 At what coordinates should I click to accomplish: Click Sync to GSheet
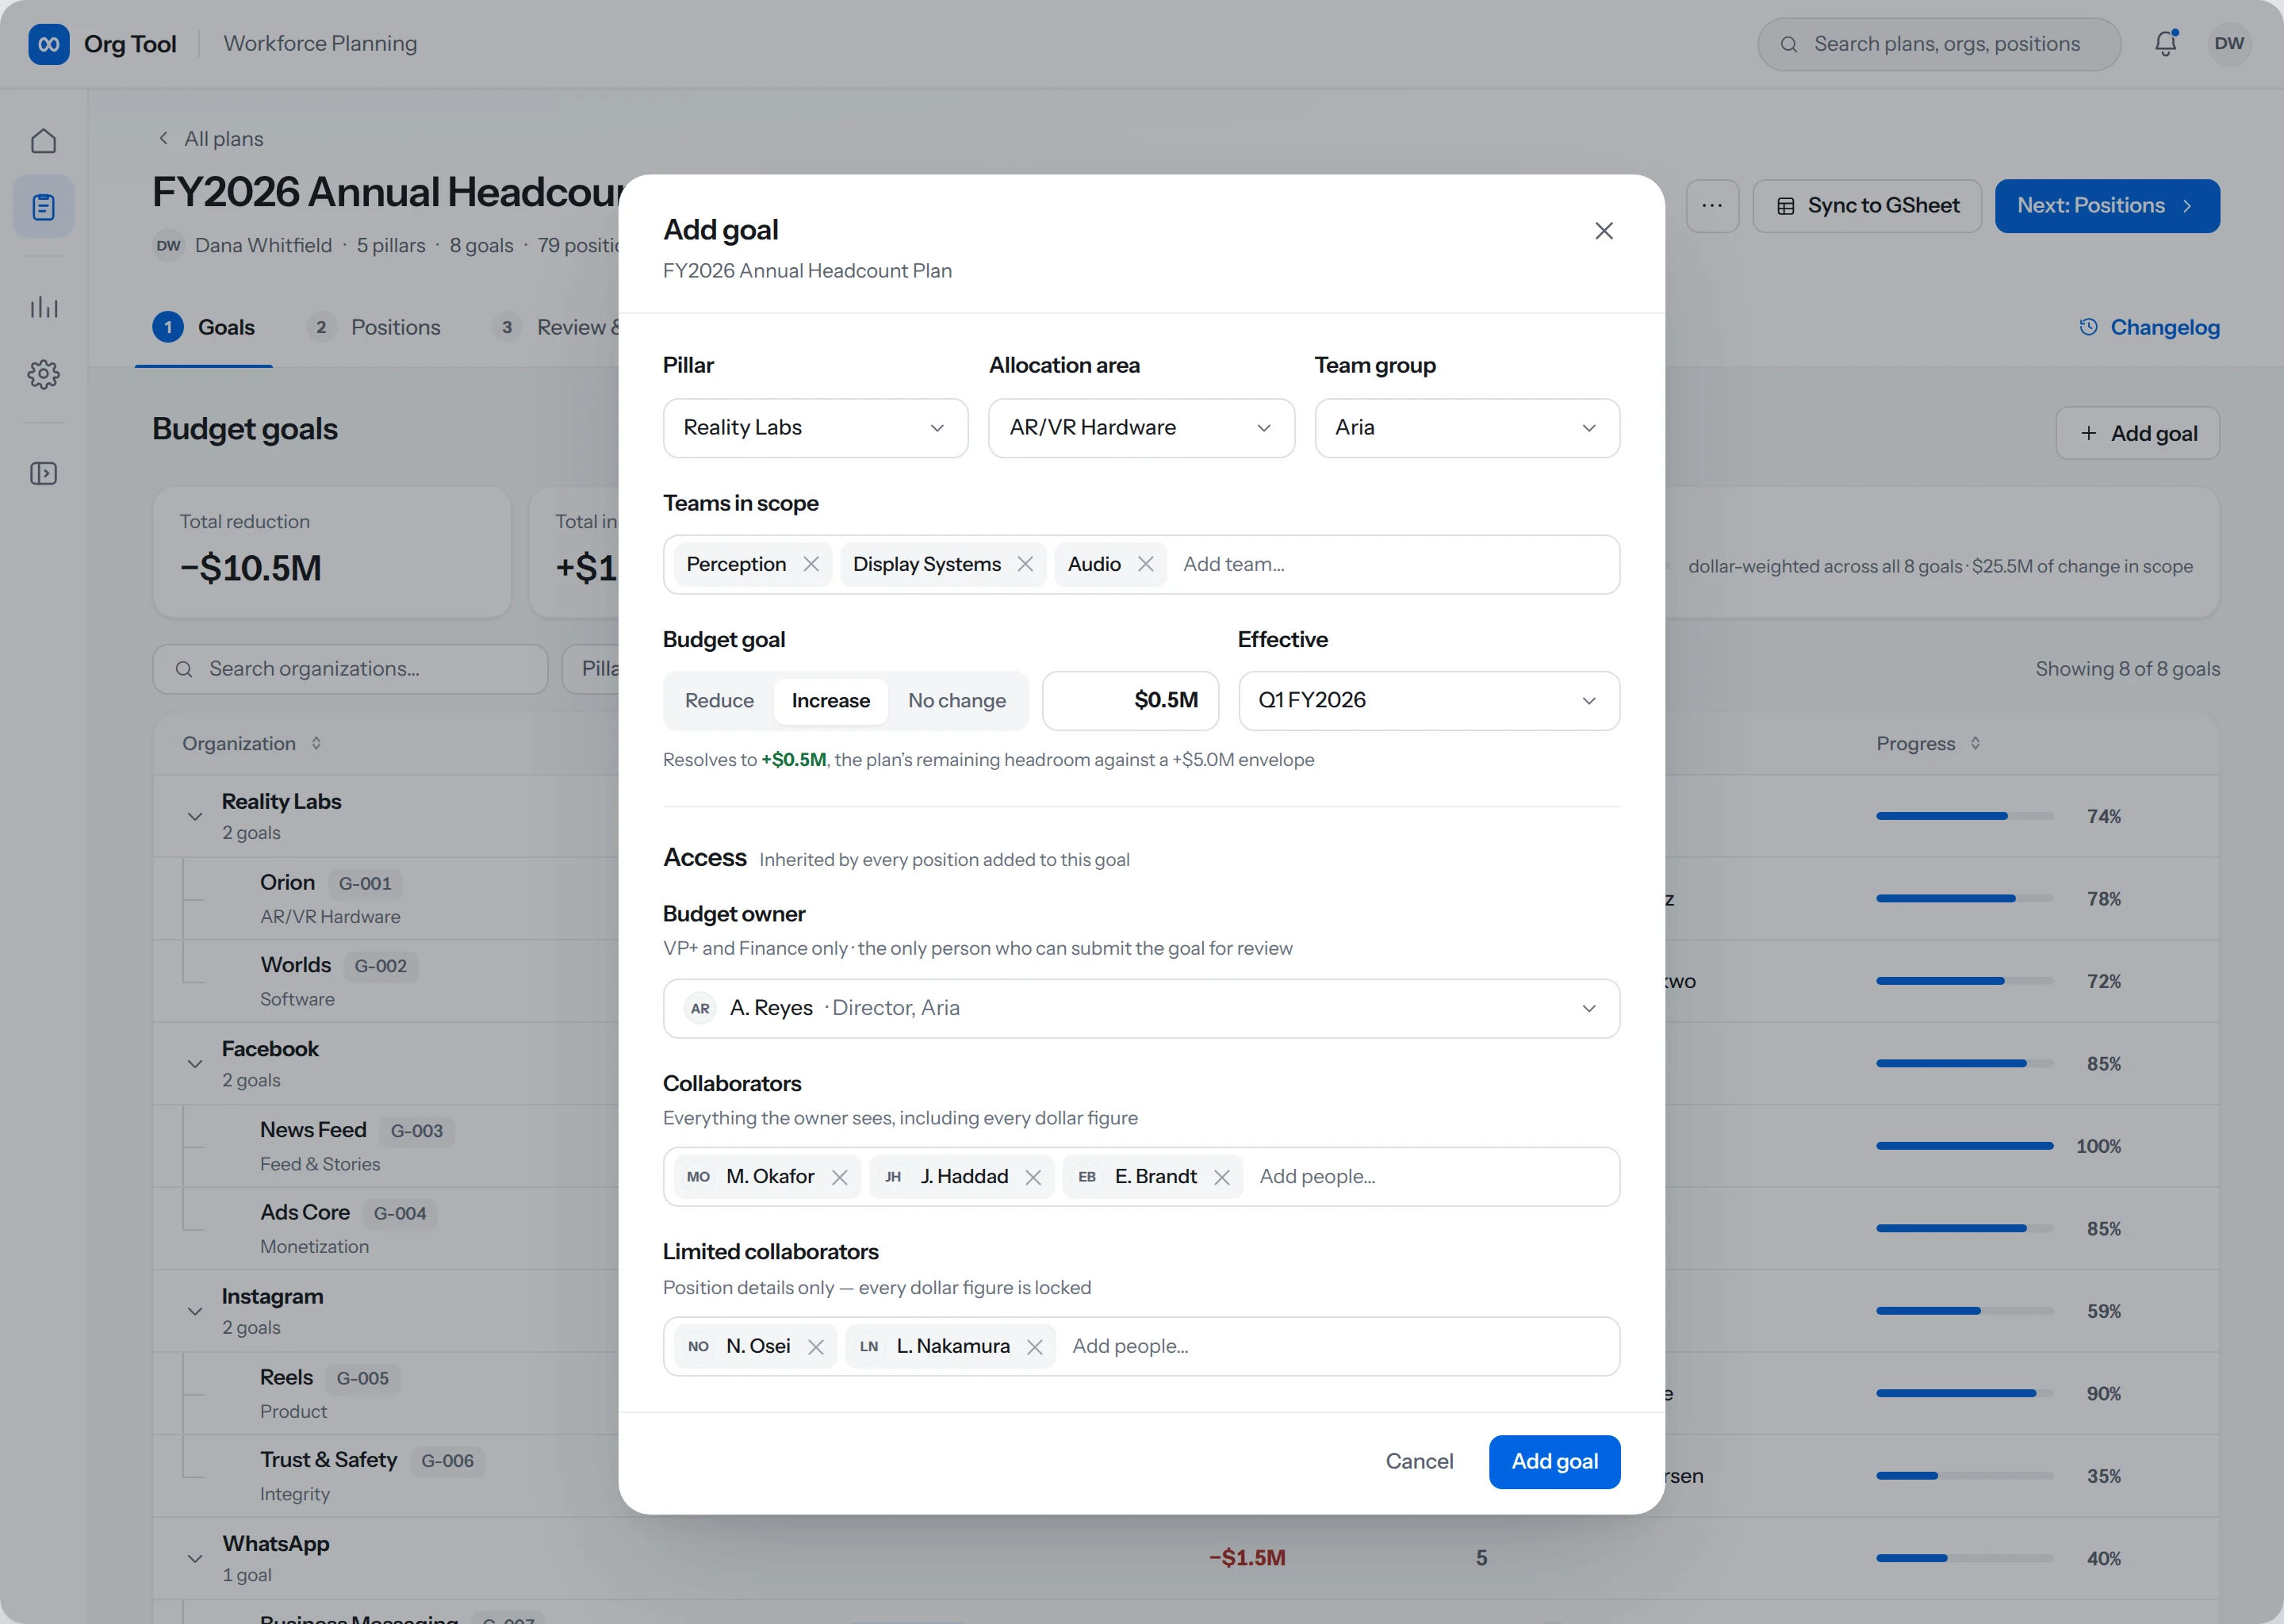coord(1867,206)
